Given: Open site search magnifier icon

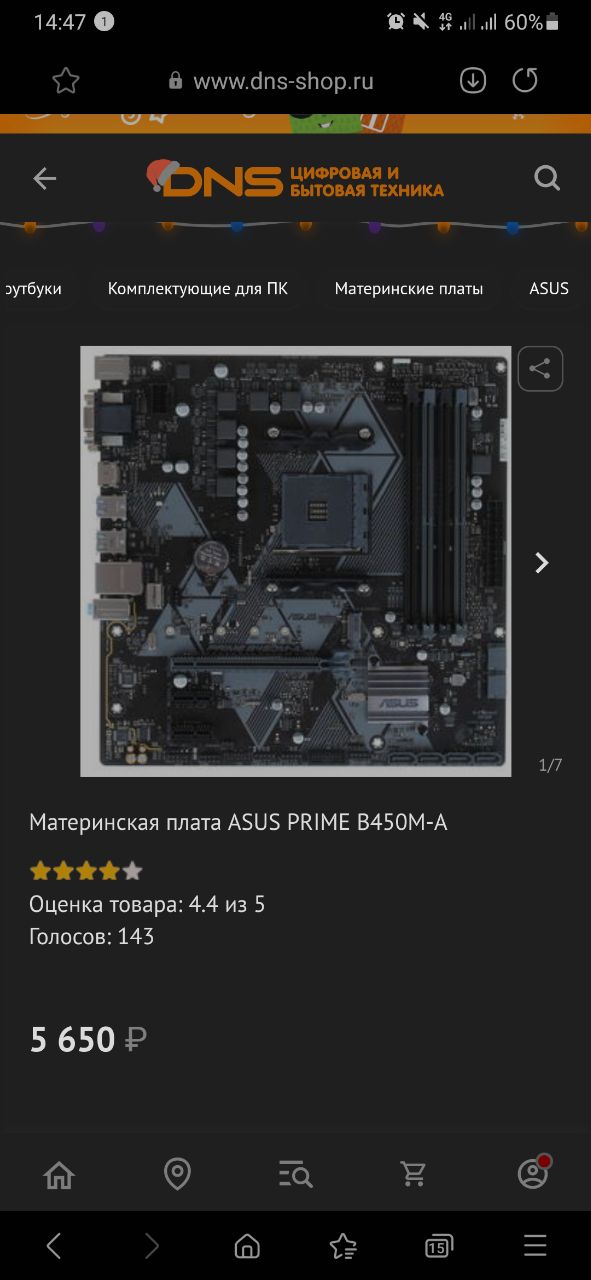Looking at the screenshot, I should pos(547,179).
